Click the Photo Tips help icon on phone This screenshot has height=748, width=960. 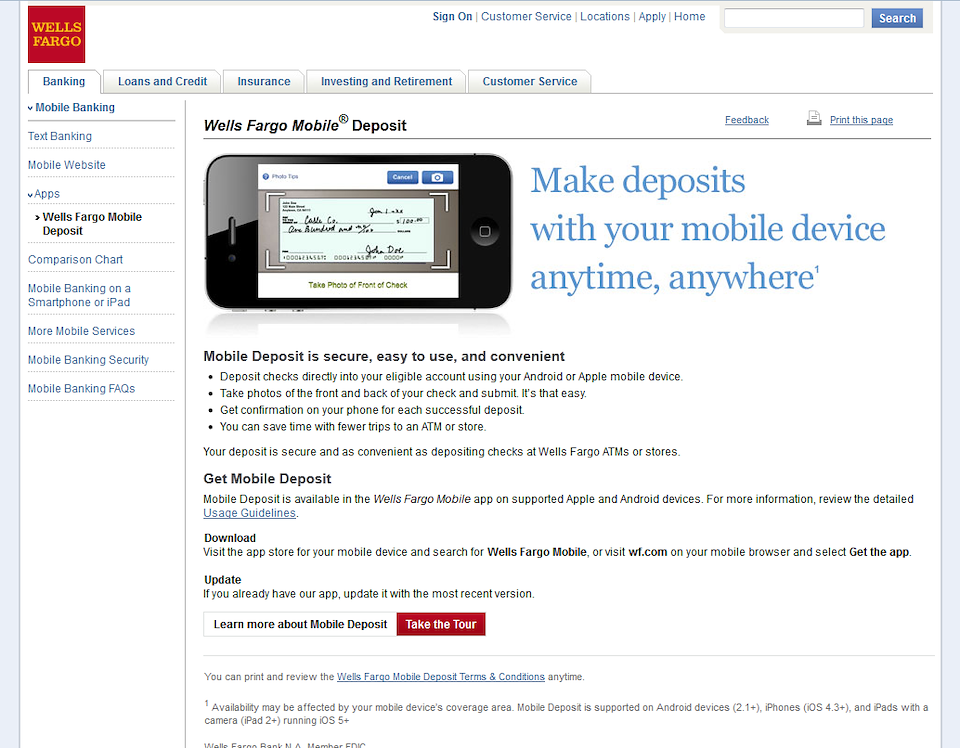[266, 176]
